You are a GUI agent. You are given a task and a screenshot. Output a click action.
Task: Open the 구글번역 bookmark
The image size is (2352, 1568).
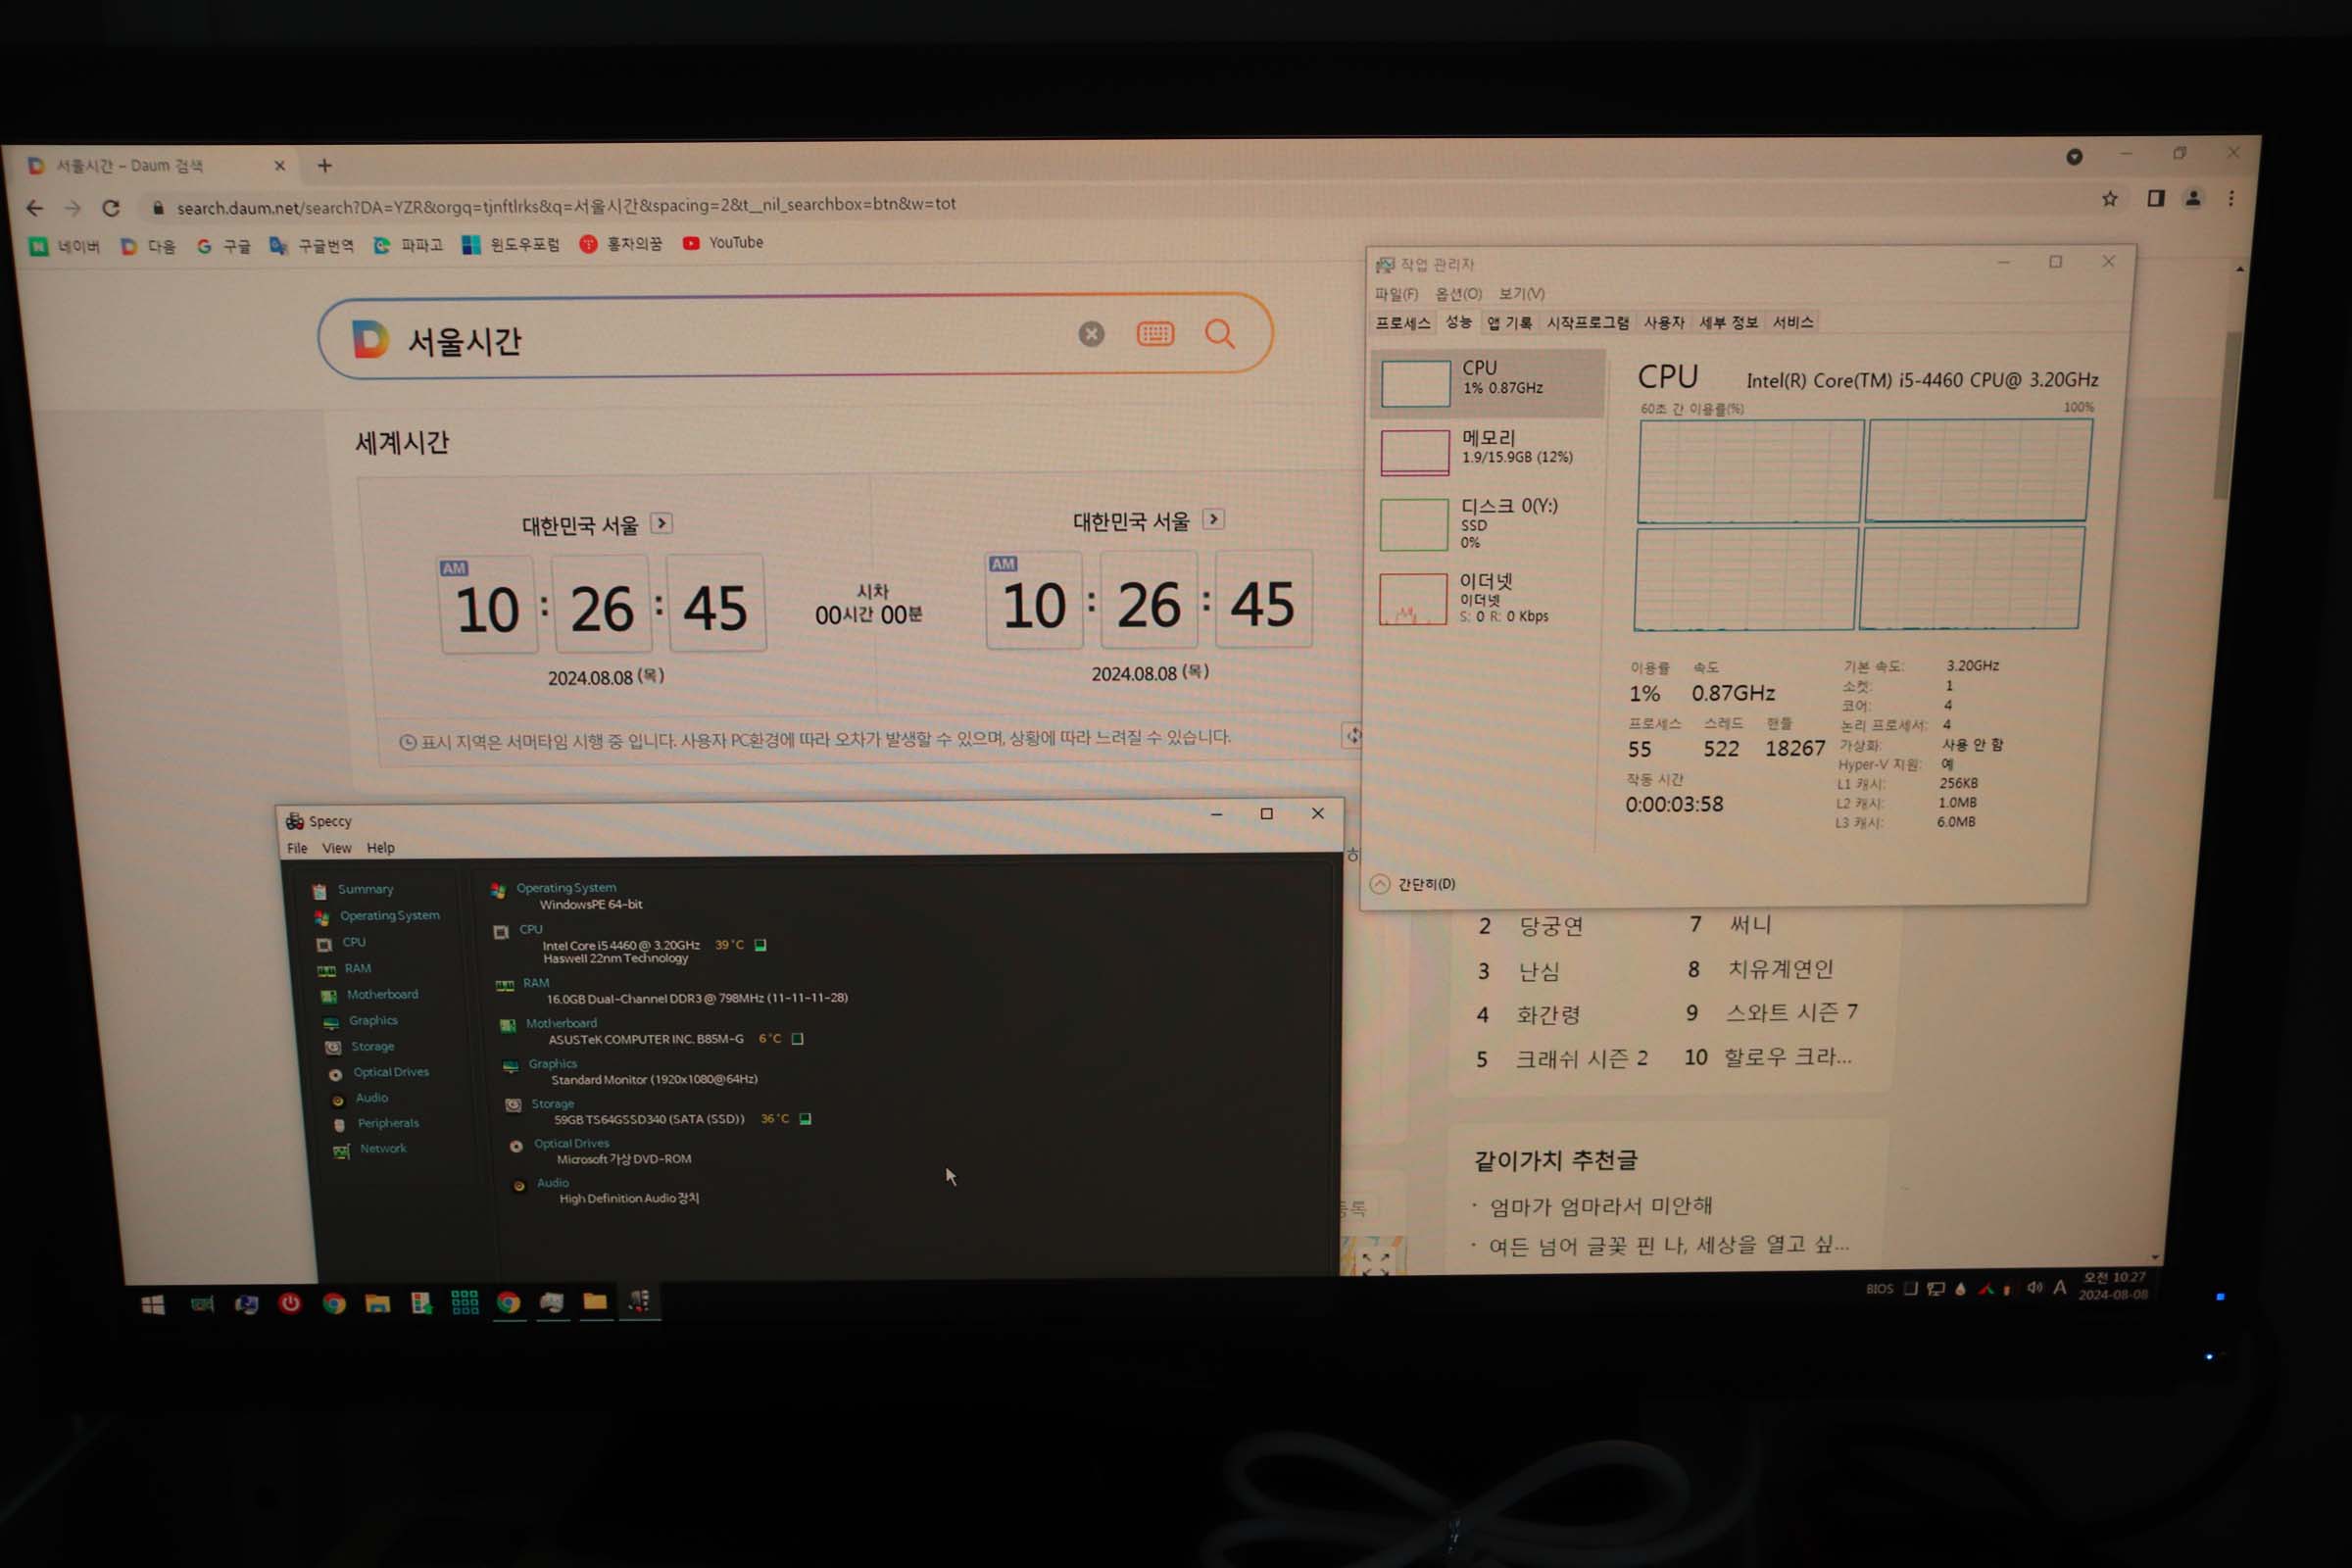312,245
